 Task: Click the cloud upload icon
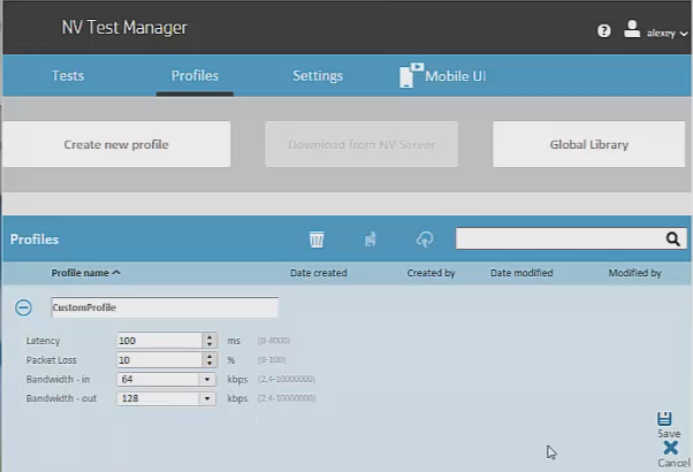point(425,239)
